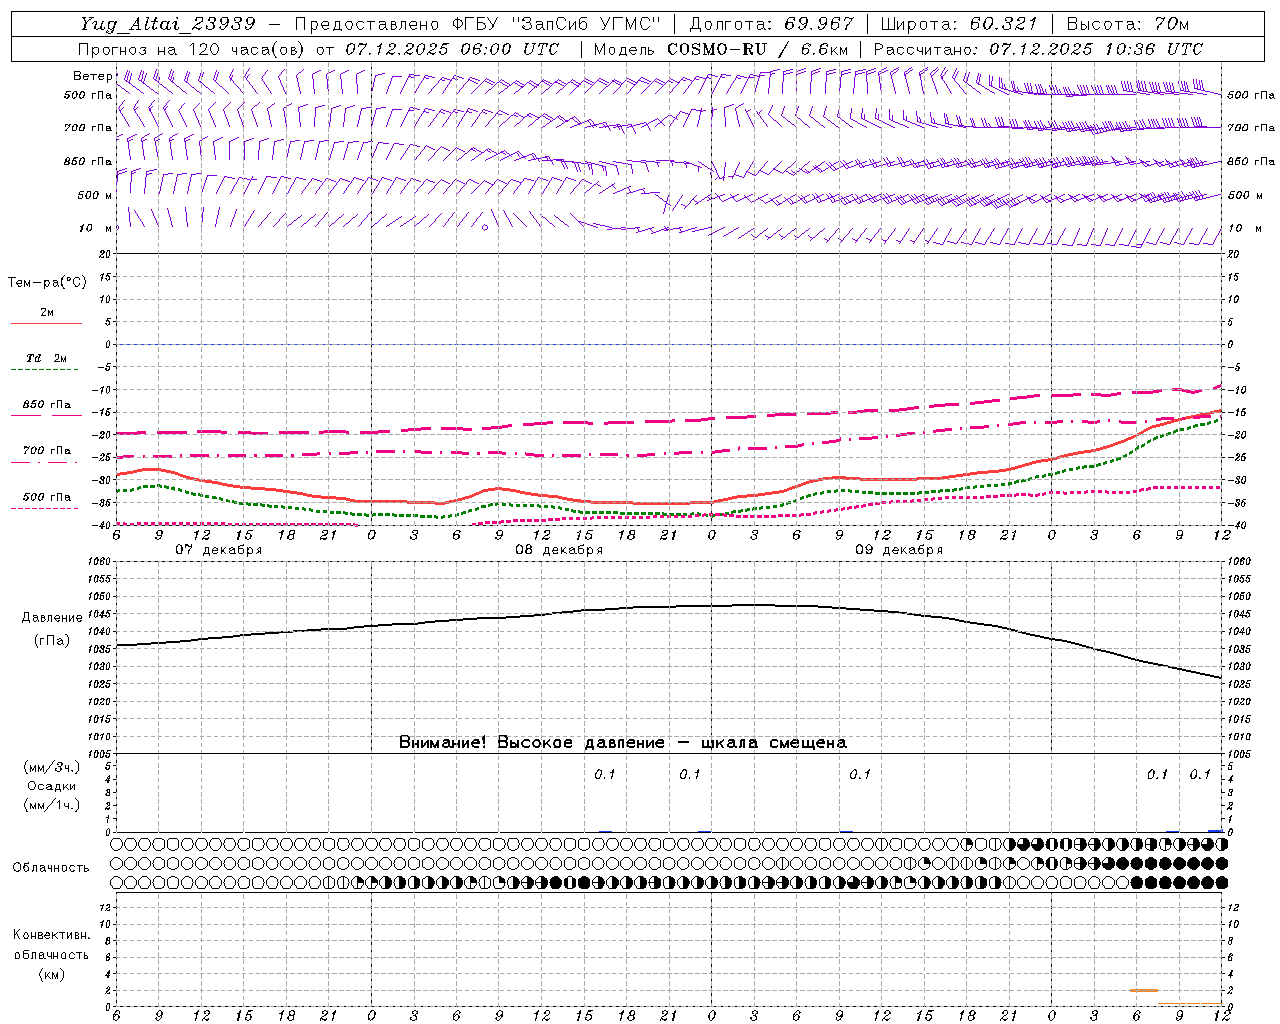Click the Прогноз на 120 часа(ов) text

click(x=192, y=49)
